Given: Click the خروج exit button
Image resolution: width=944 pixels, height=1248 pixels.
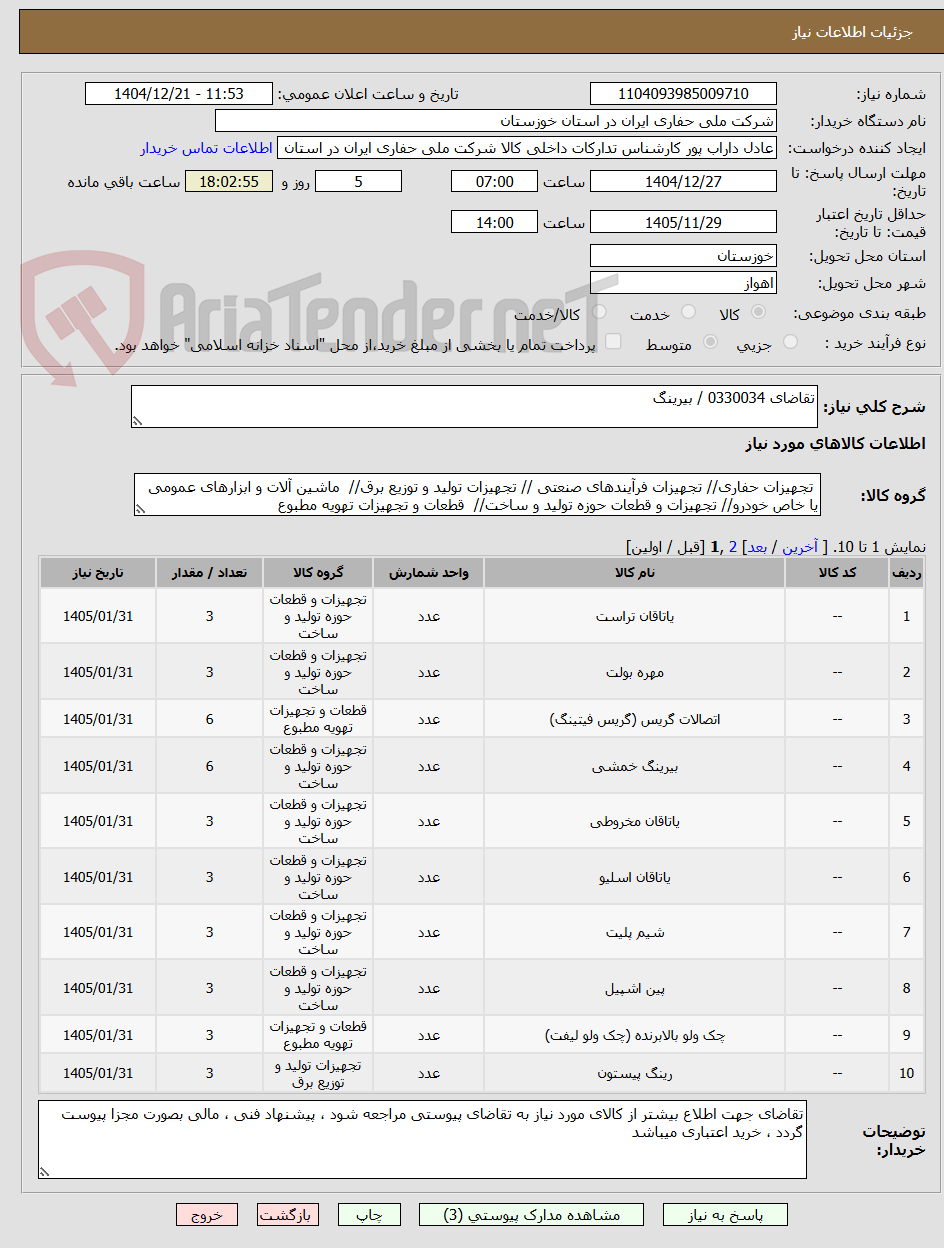Looking at the screenshot, I should pyautogui.click(x=207, y=1215).
